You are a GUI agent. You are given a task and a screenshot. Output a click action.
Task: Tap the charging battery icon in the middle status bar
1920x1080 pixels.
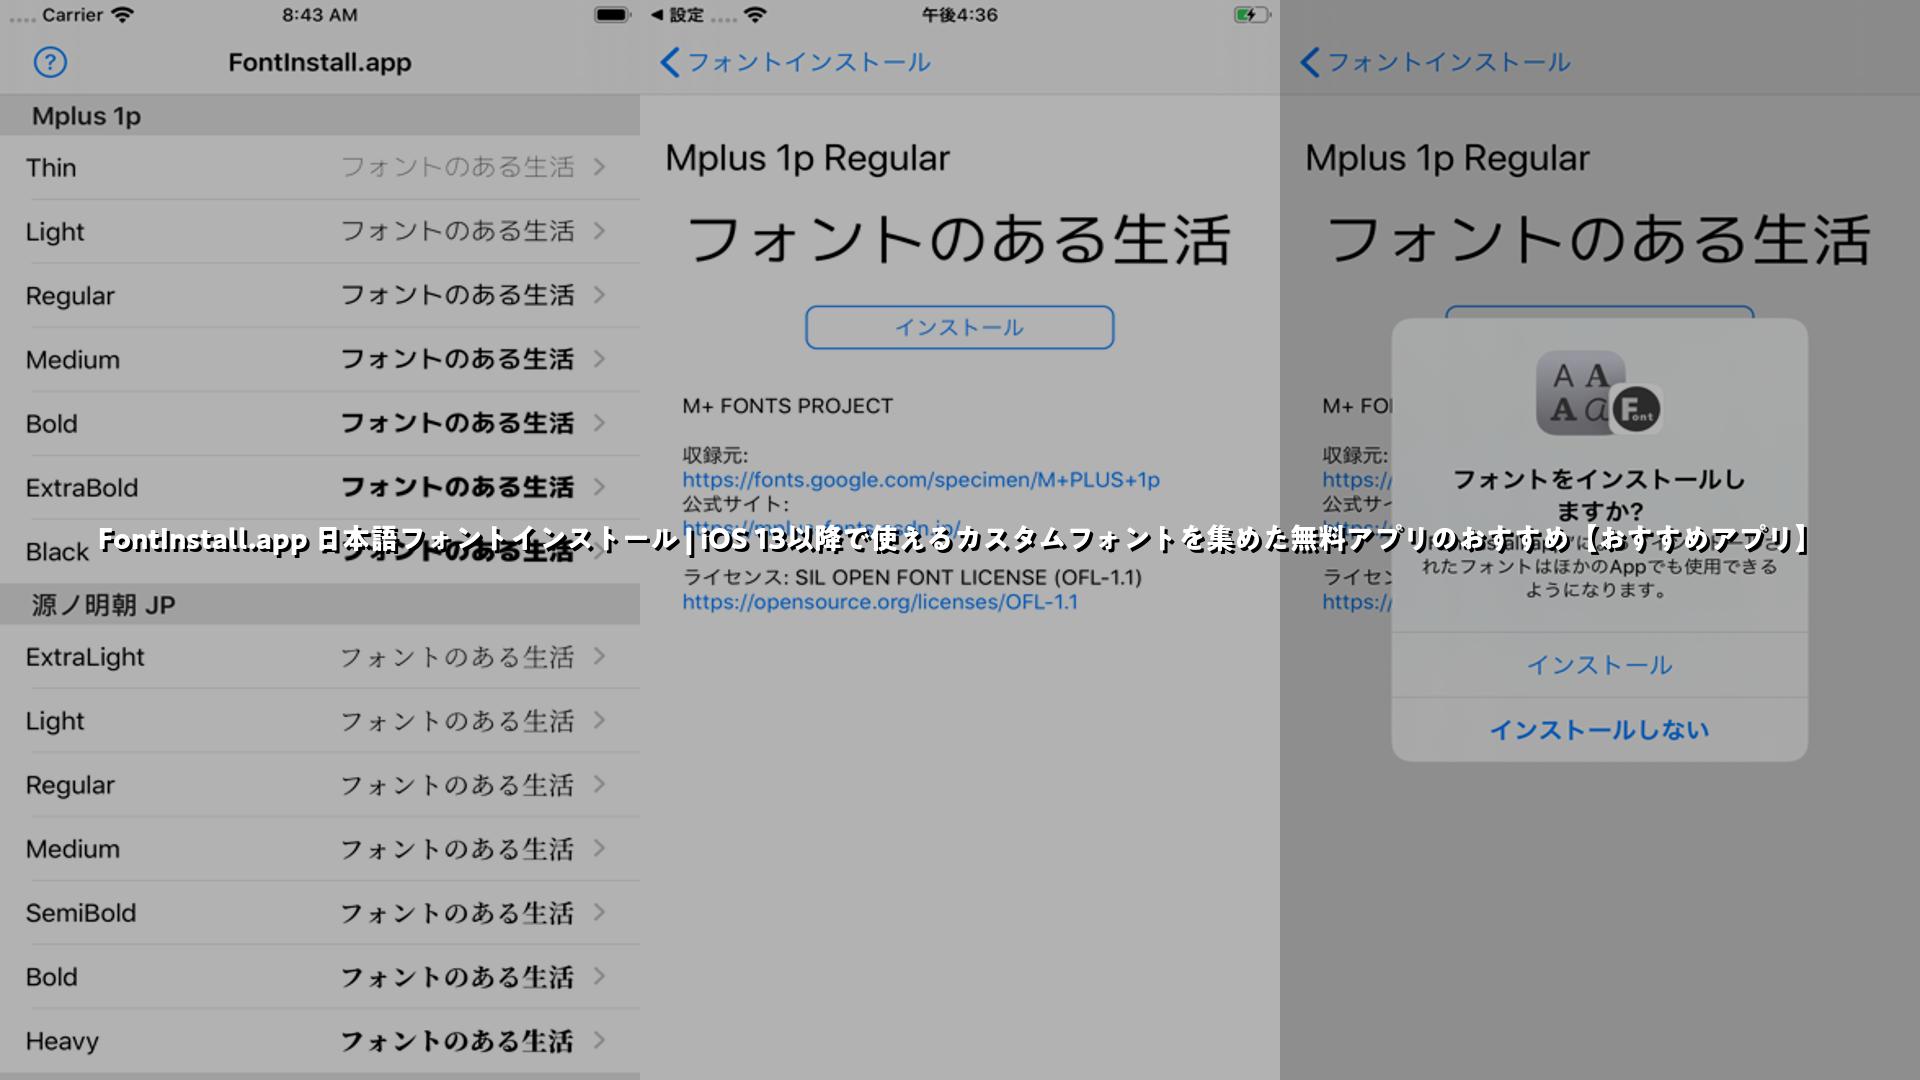click(1251, 15)
